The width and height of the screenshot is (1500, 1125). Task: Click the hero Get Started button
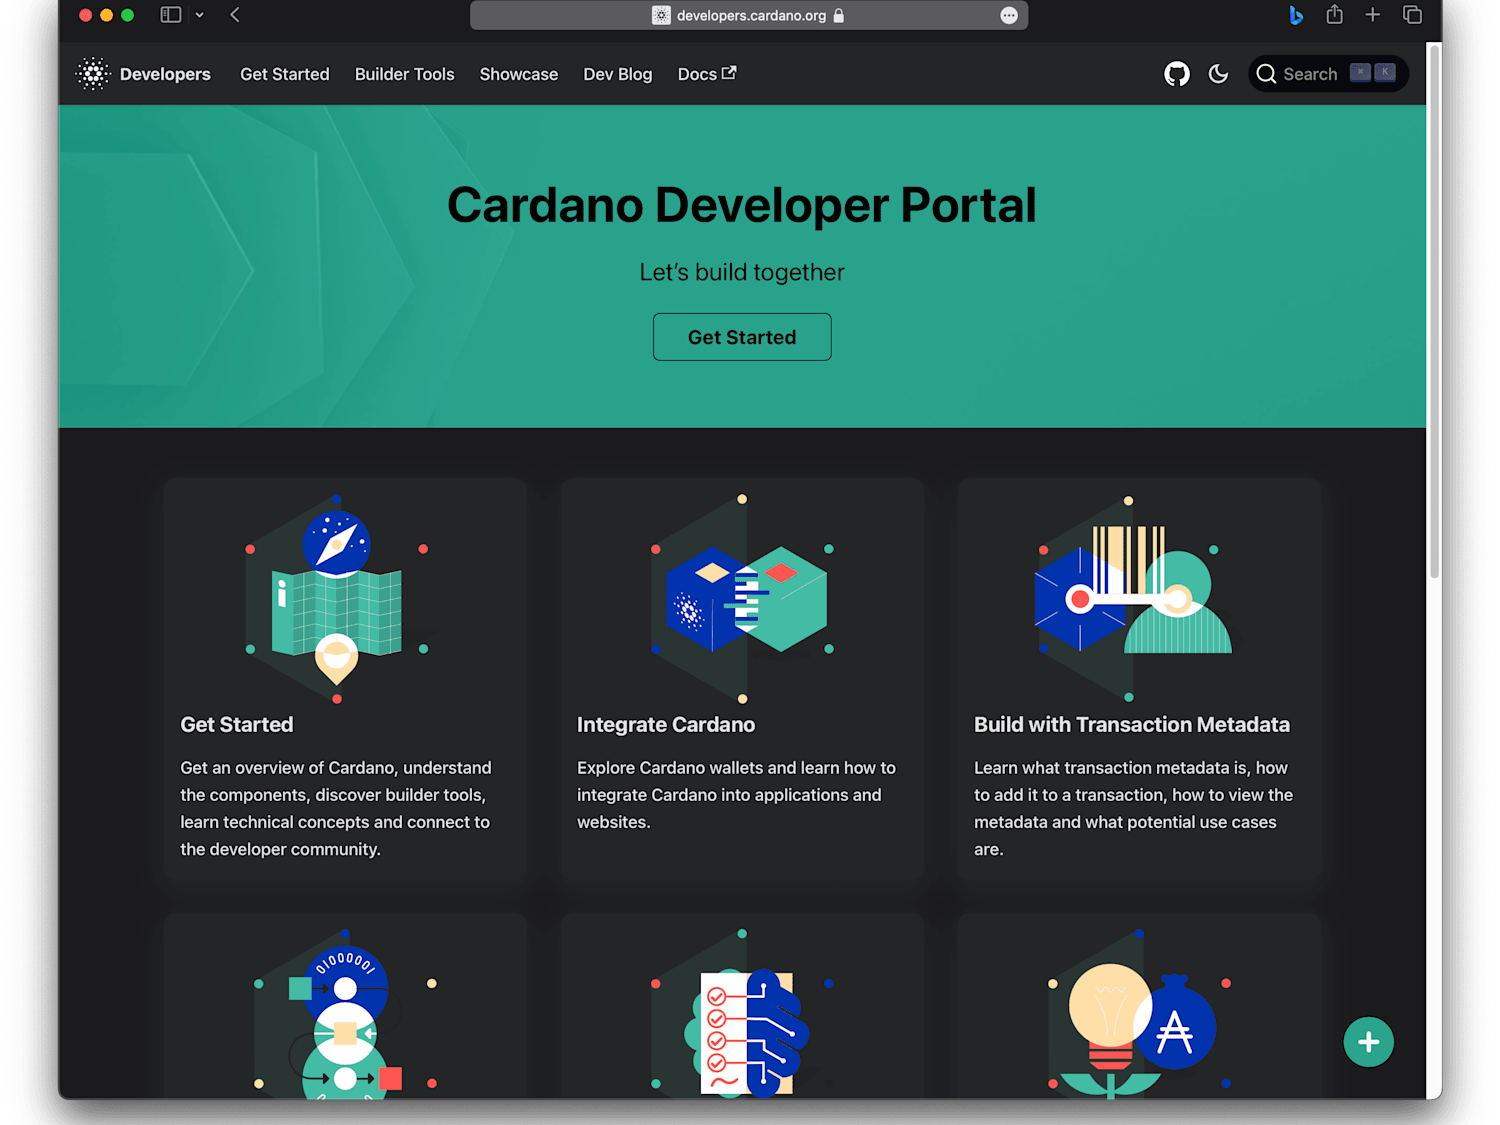(x=742, y=337)
